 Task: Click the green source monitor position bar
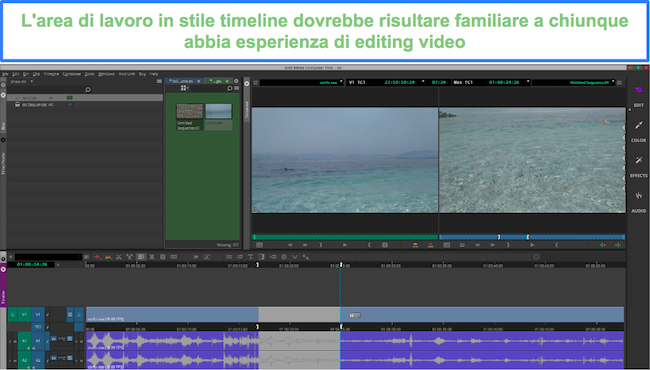345,237
